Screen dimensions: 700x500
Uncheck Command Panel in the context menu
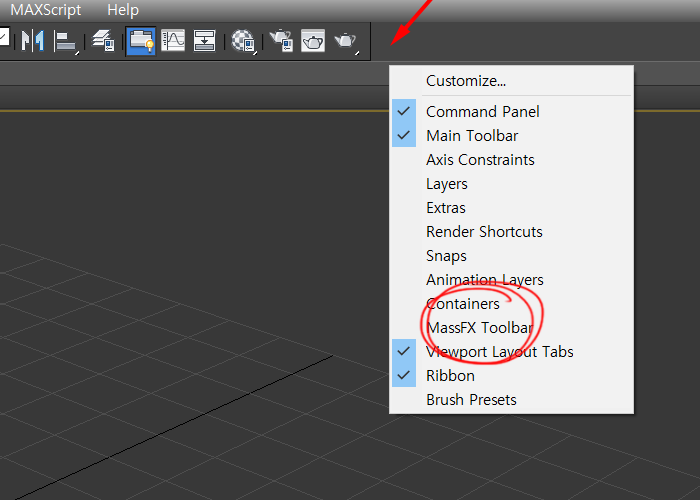tap(512, 111)
